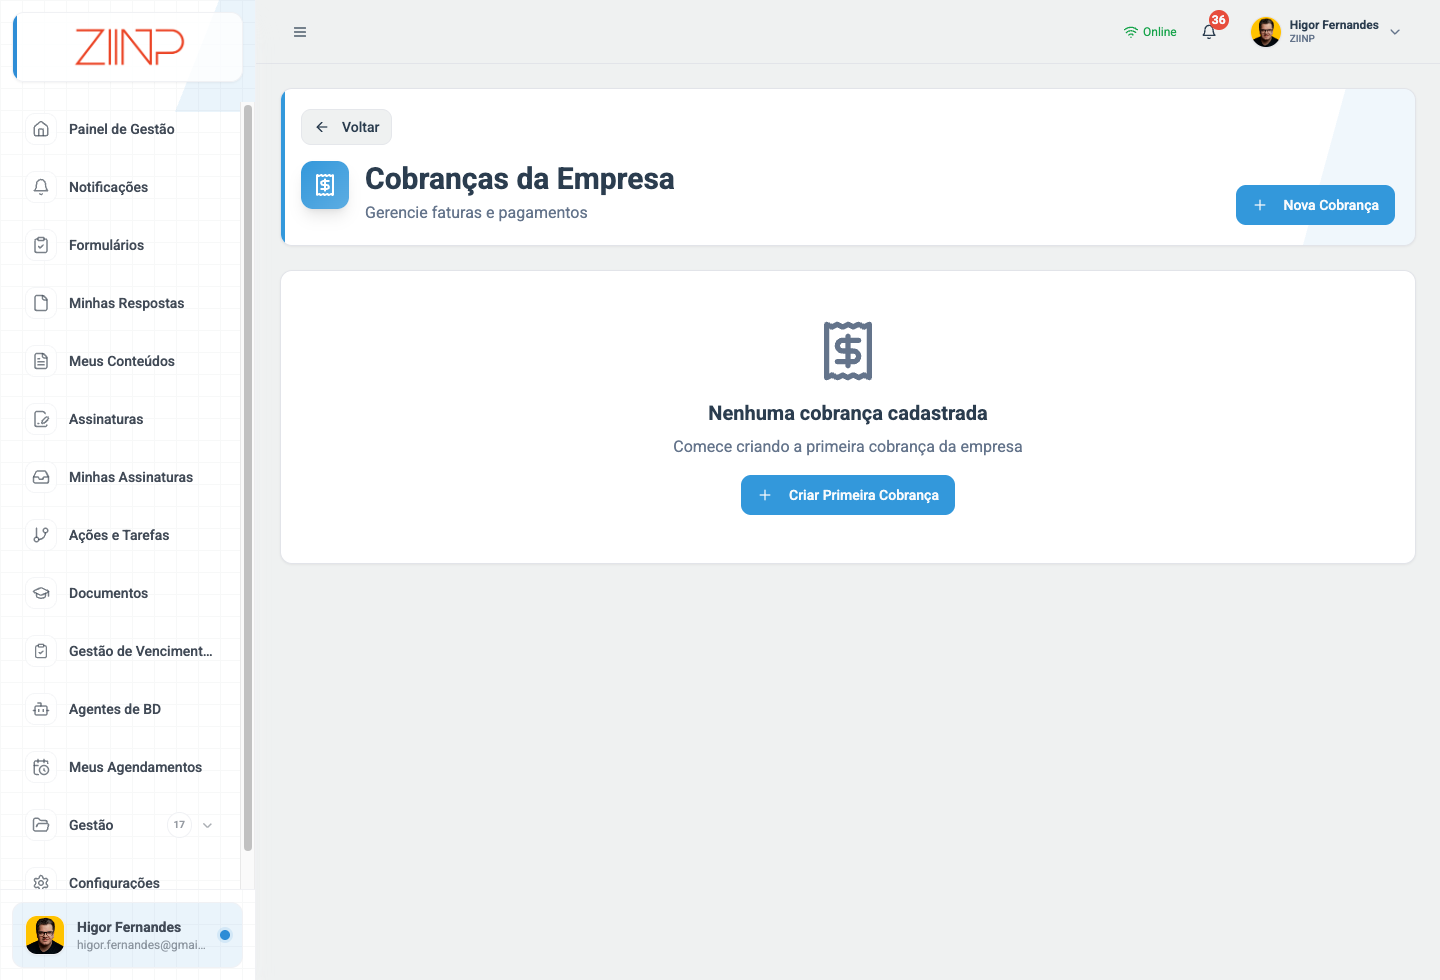
Task: Click Criar Primeira Cobrança button
Action: [x=848, y=495]
